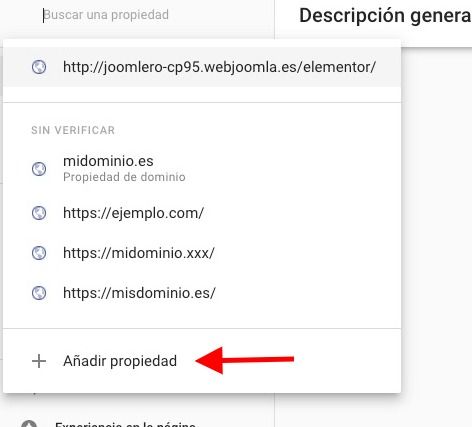Choose the midominio.es domain property
This screenshot has height=427, width=472.
202,169
